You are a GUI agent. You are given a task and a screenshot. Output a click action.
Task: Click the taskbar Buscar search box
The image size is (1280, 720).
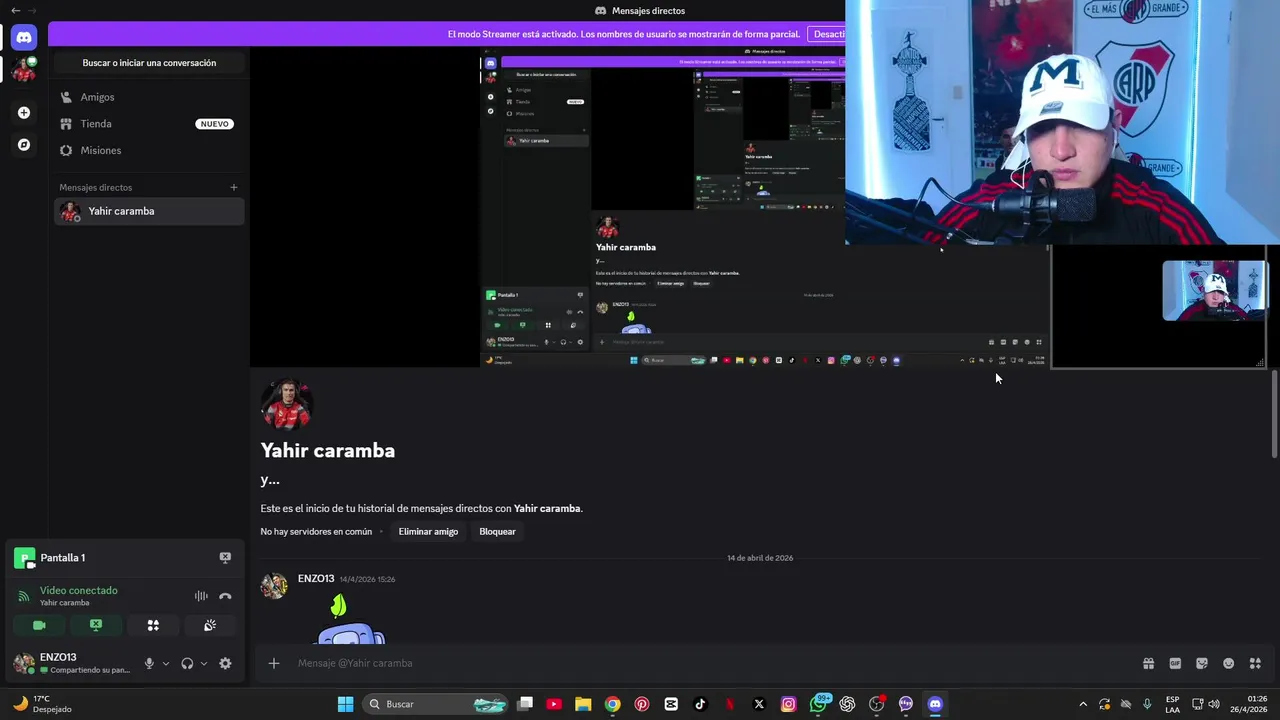point(435,704)
